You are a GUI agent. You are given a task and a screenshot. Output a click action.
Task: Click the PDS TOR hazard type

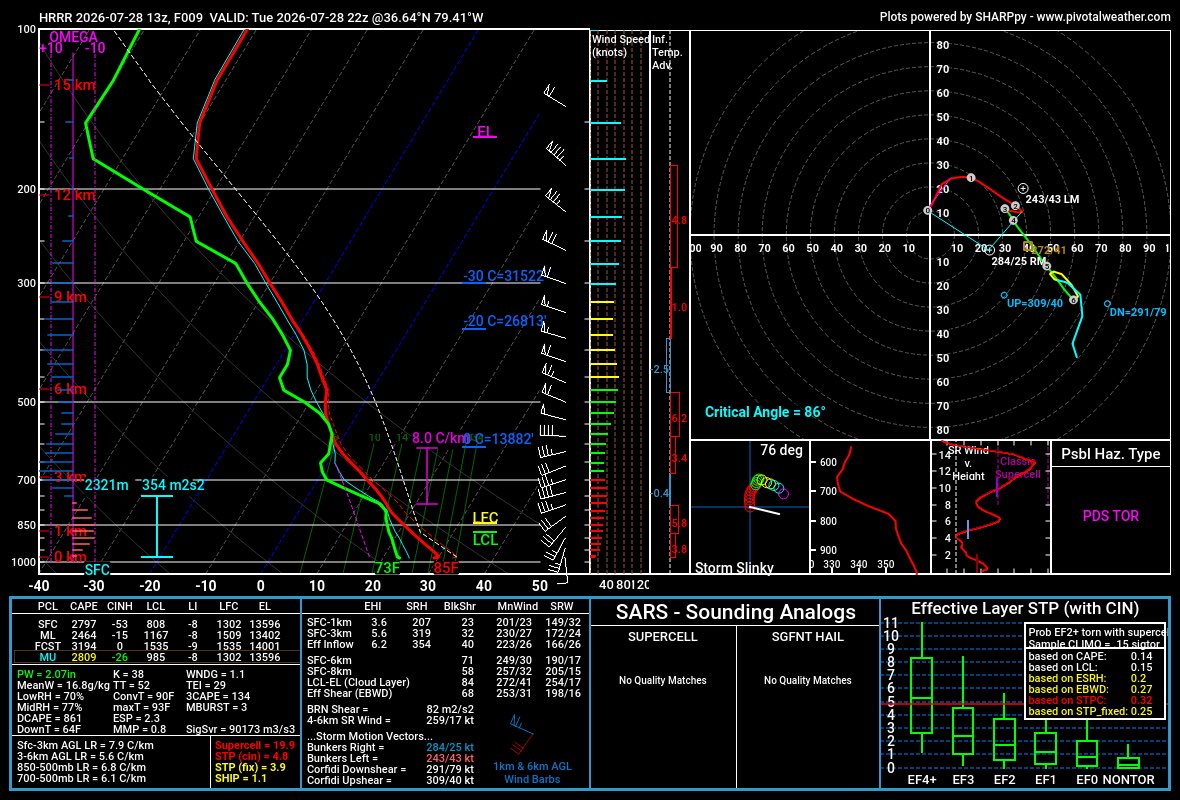click(x=1110, y=516)
